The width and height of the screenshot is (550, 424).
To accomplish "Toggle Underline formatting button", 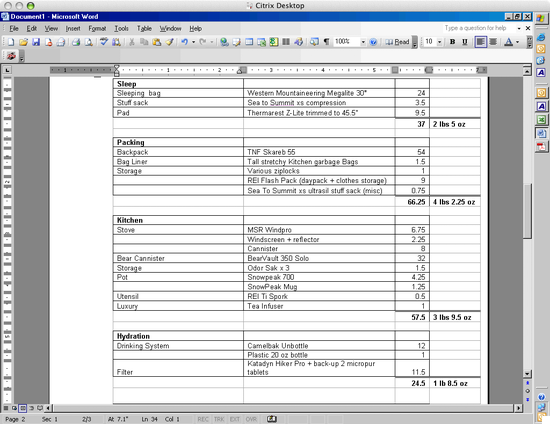I will pos(465,42).
